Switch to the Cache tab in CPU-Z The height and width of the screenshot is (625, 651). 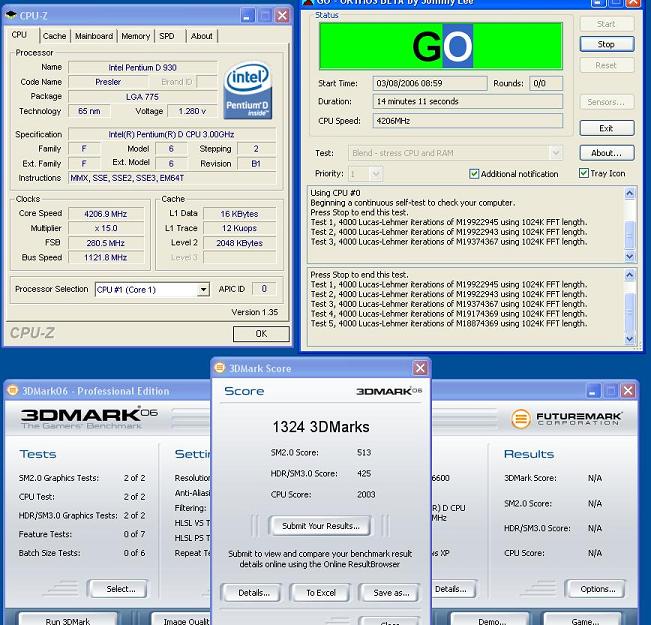point(54,36)
